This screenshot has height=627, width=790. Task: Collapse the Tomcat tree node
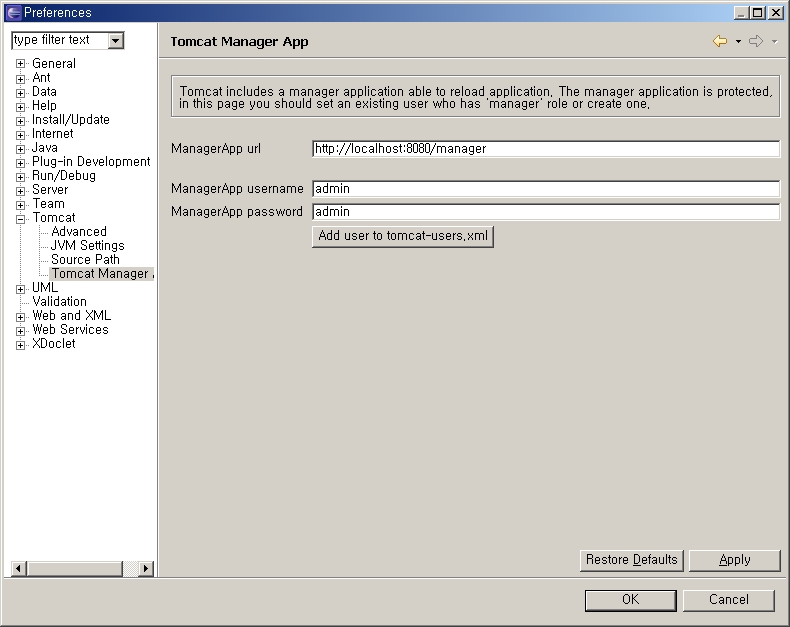(x=20, y=219)
